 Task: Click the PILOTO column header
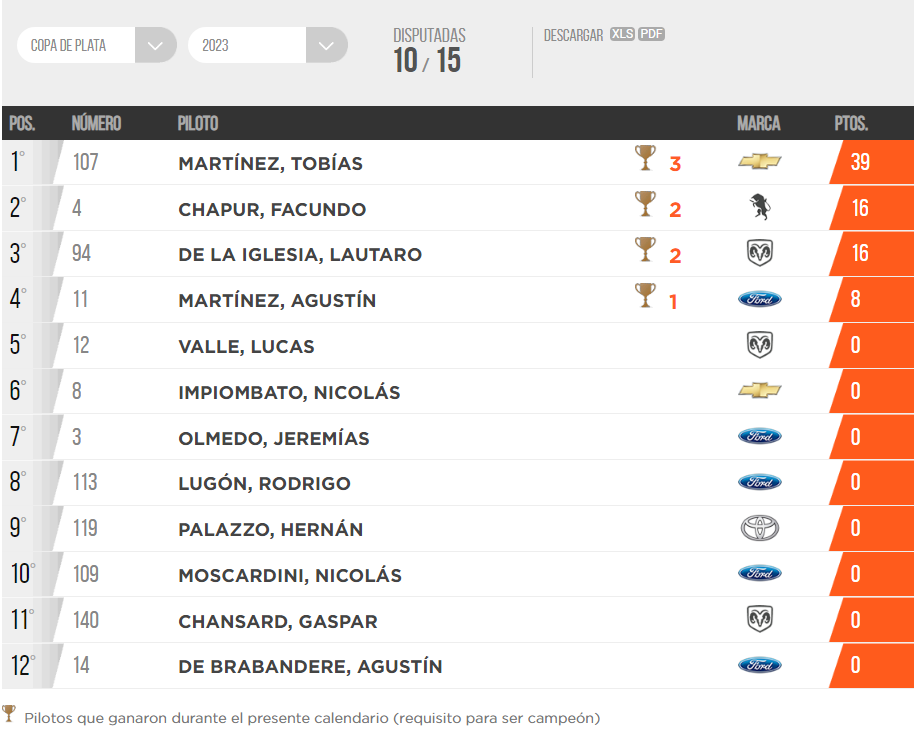pyautogui.click(x=198, y=124)
